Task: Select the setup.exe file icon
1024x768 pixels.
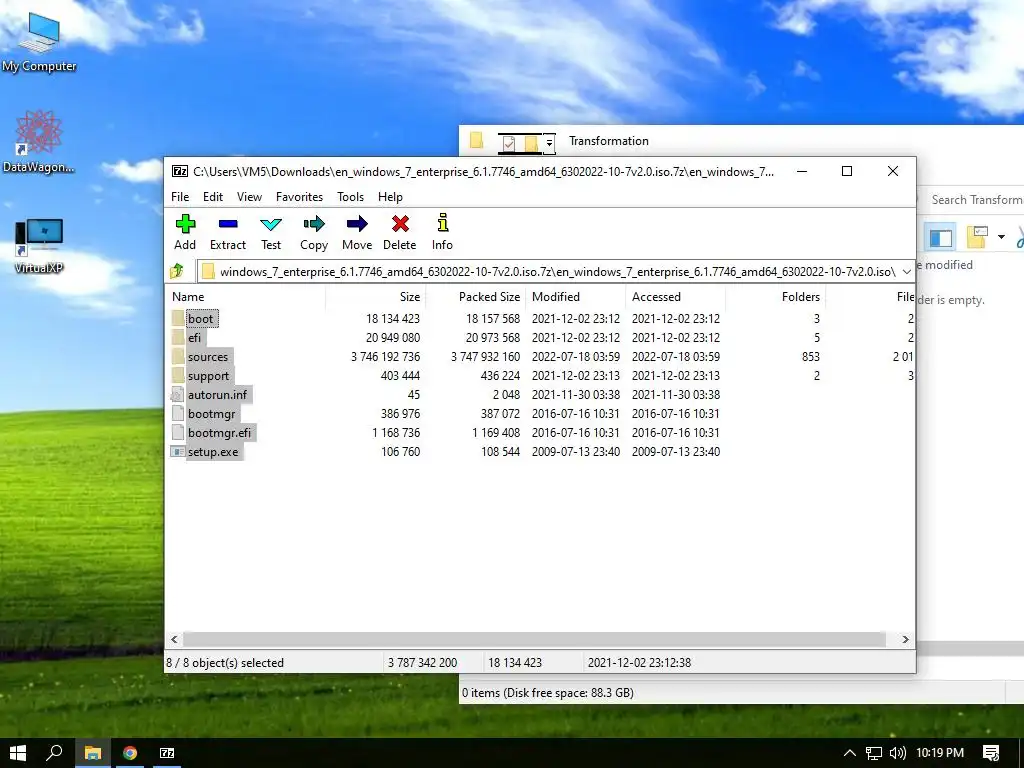Action: [x=177, y=452]
